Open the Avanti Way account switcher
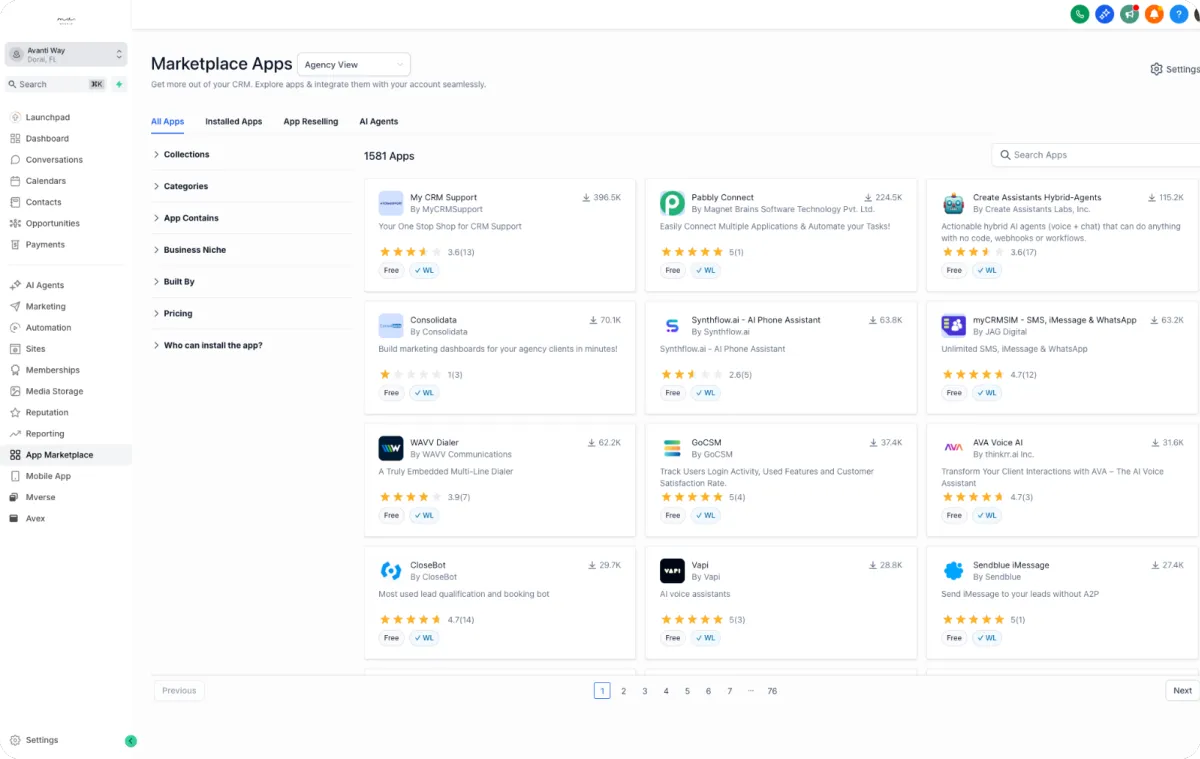 (x=66, y=54)
